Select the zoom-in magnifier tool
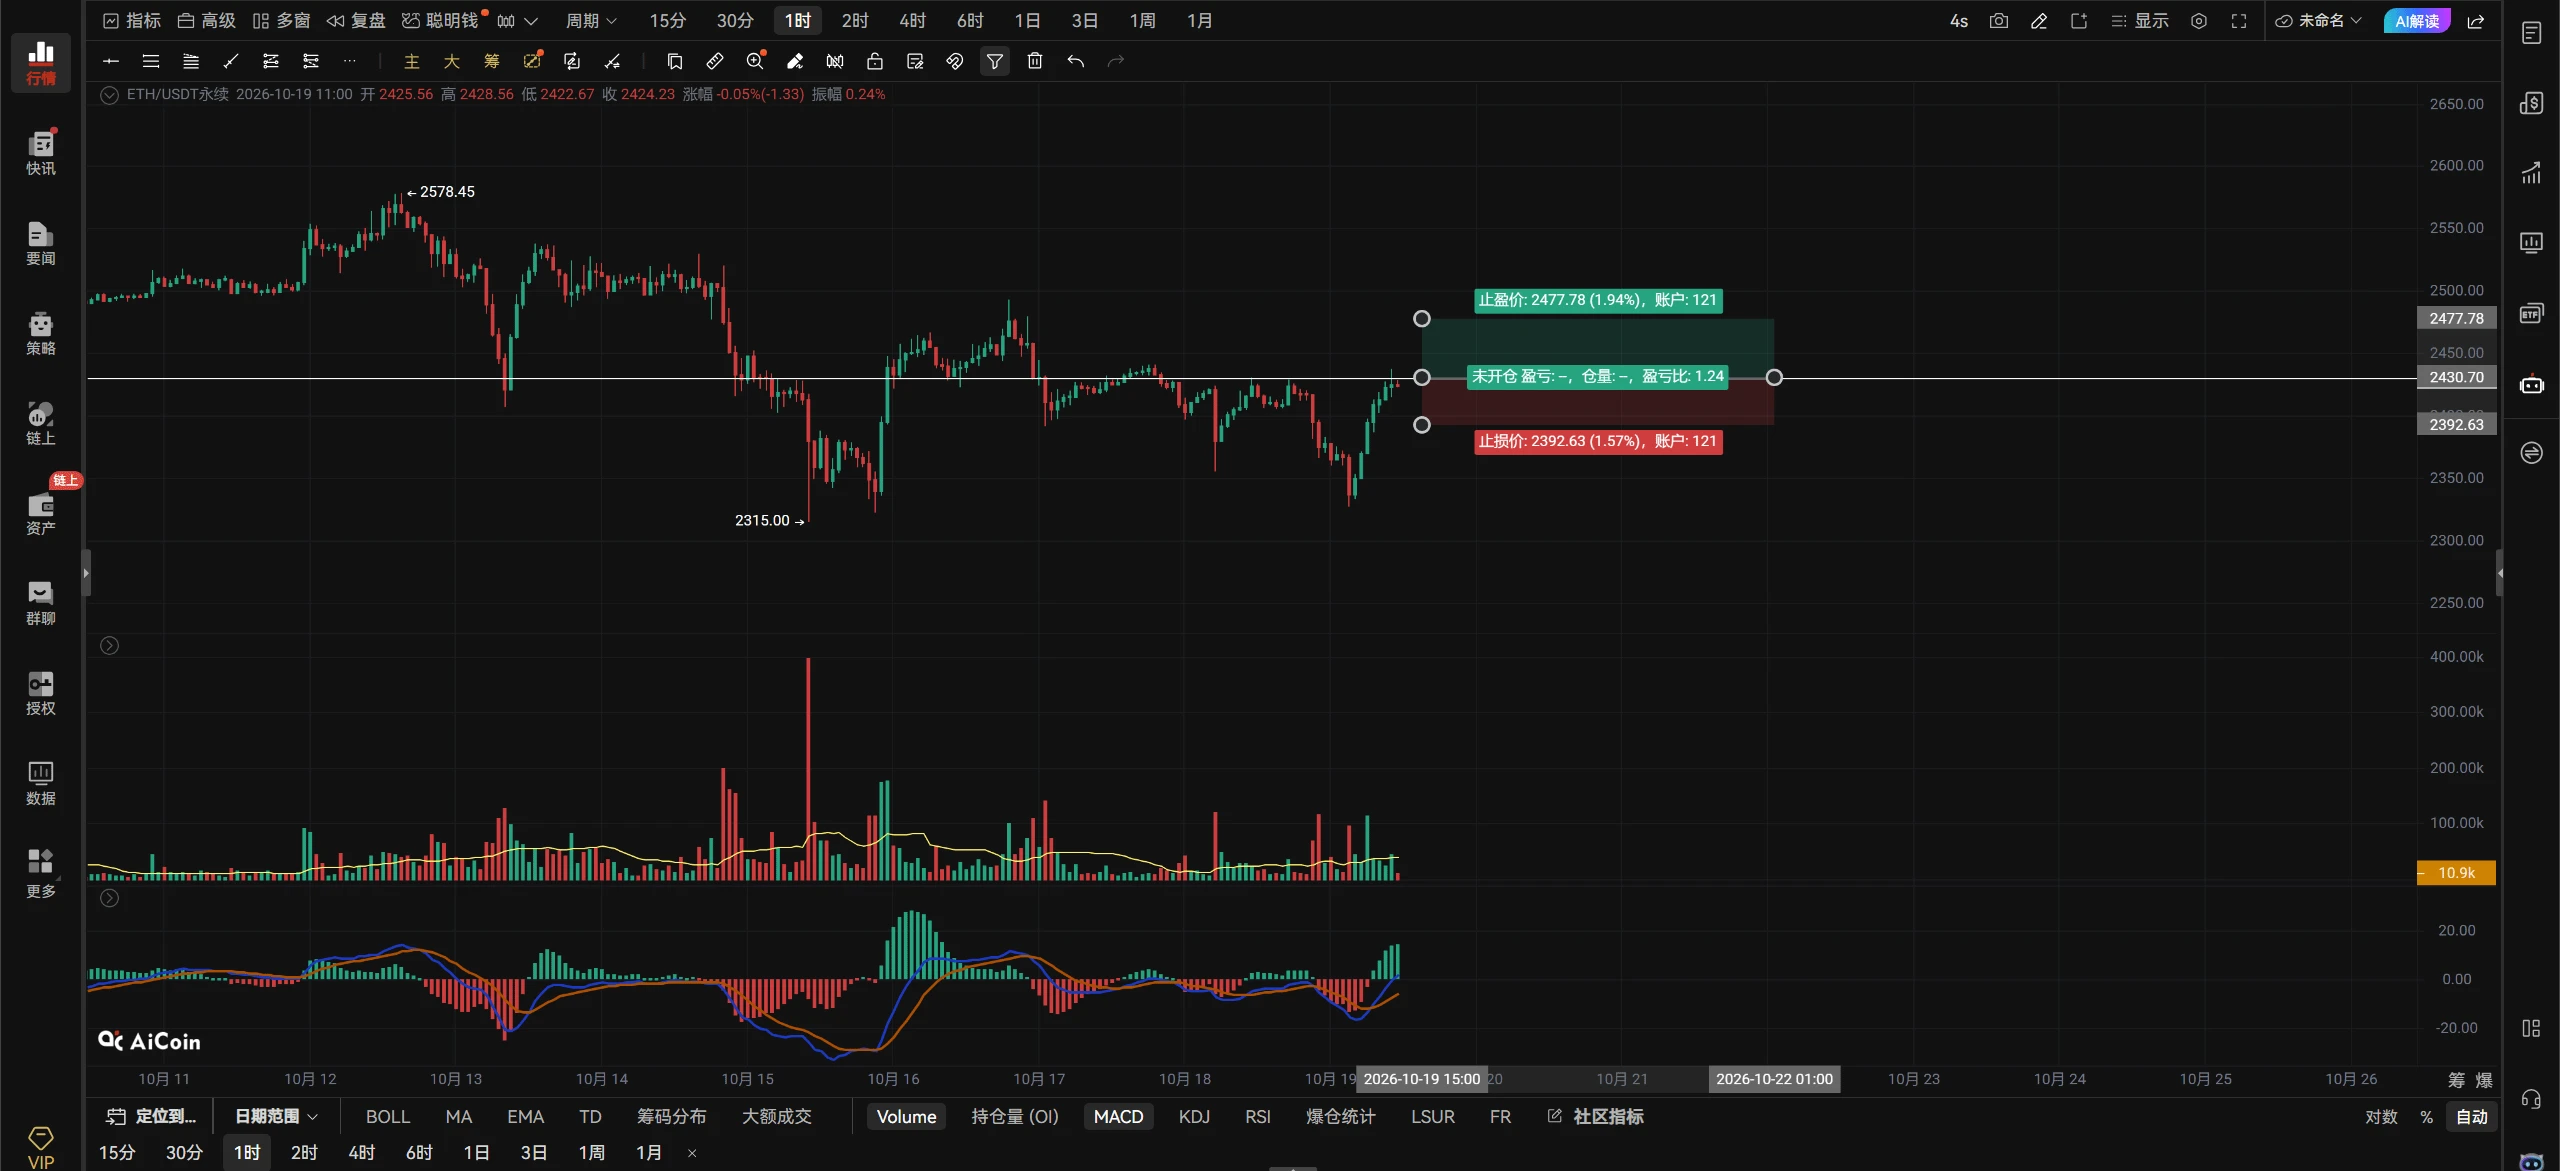This screenshot has height=1171, width=2560. 755,61
